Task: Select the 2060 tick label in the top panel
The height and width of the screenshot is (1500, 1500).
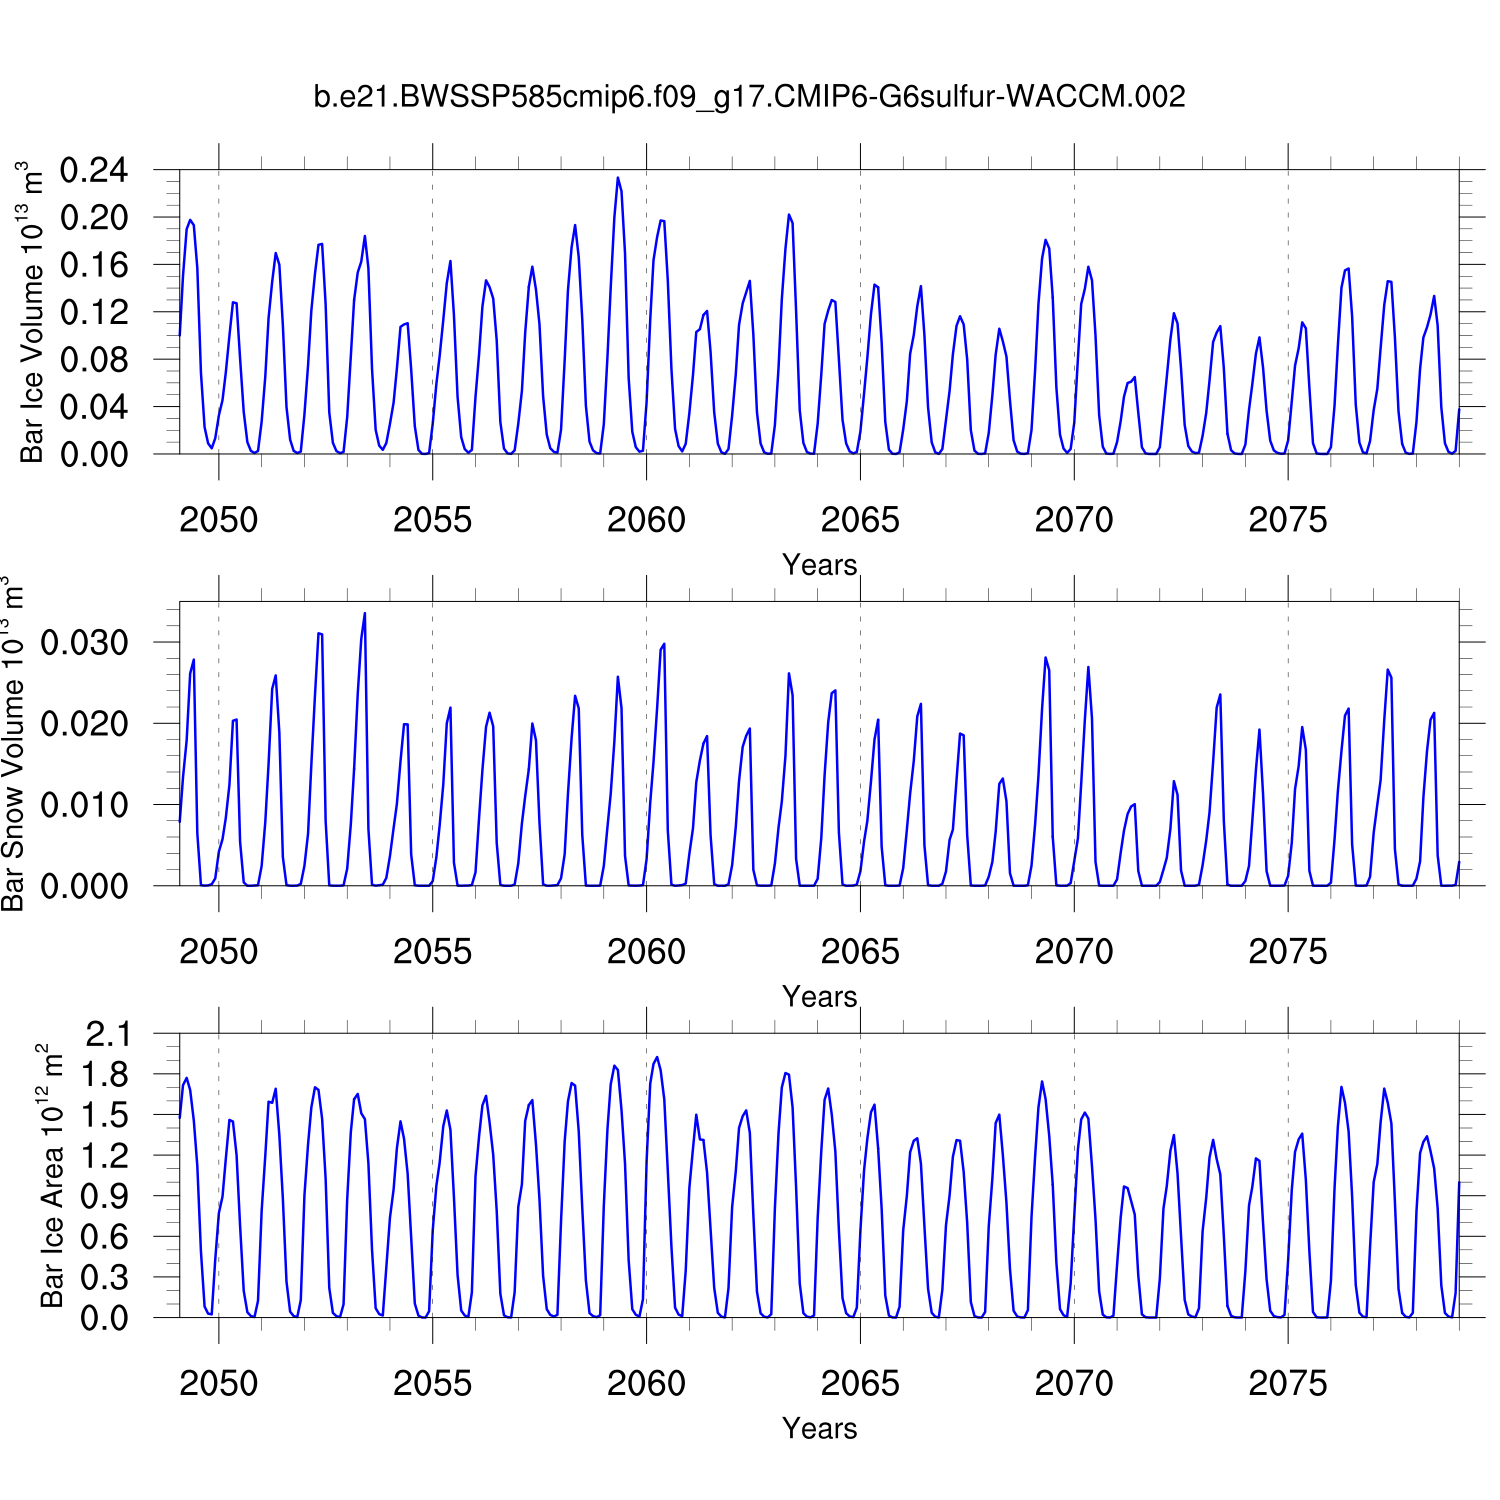Action: (646, 520)
